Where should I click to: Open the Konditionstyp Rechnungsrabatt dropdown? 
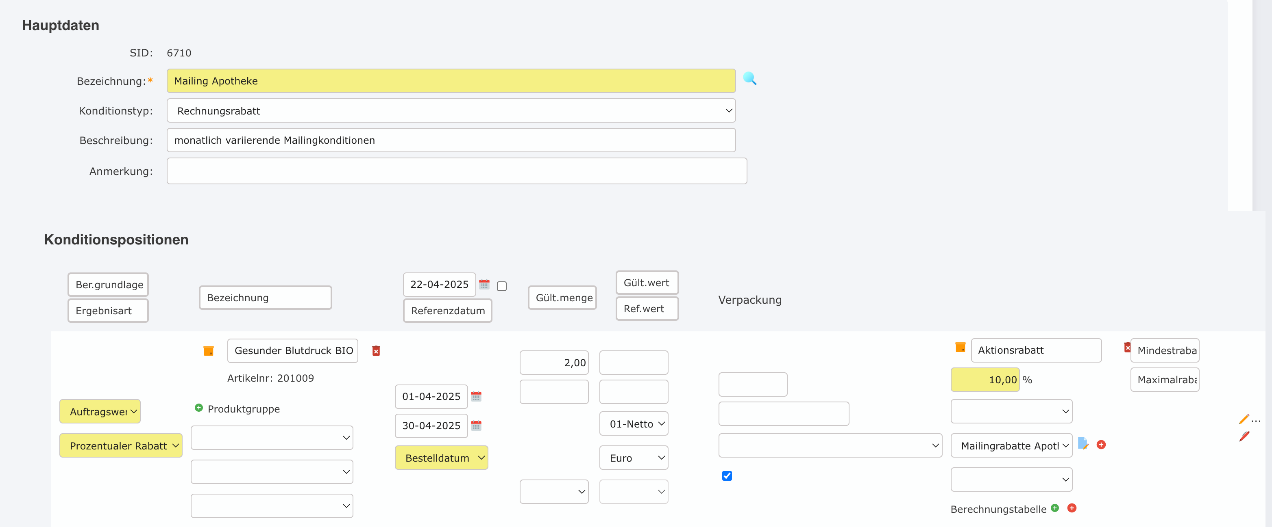(451, 110)
